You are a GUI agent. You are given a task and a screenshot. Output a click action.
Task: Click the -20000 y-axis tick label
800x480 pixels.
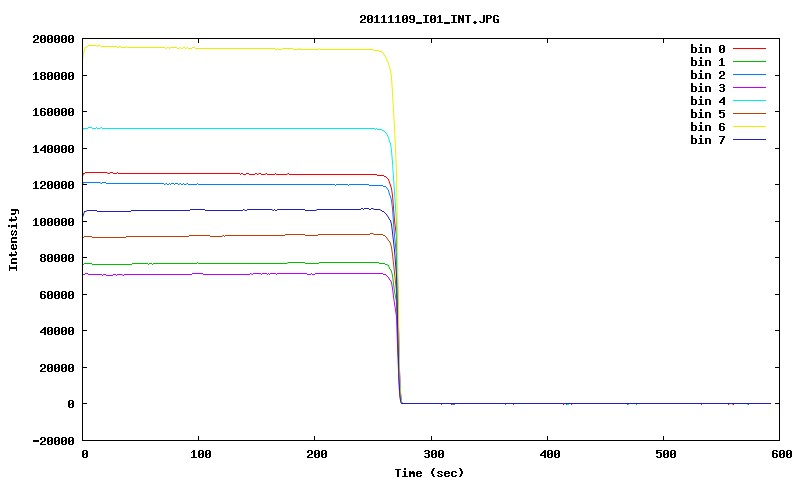click(x=54, y=441)
